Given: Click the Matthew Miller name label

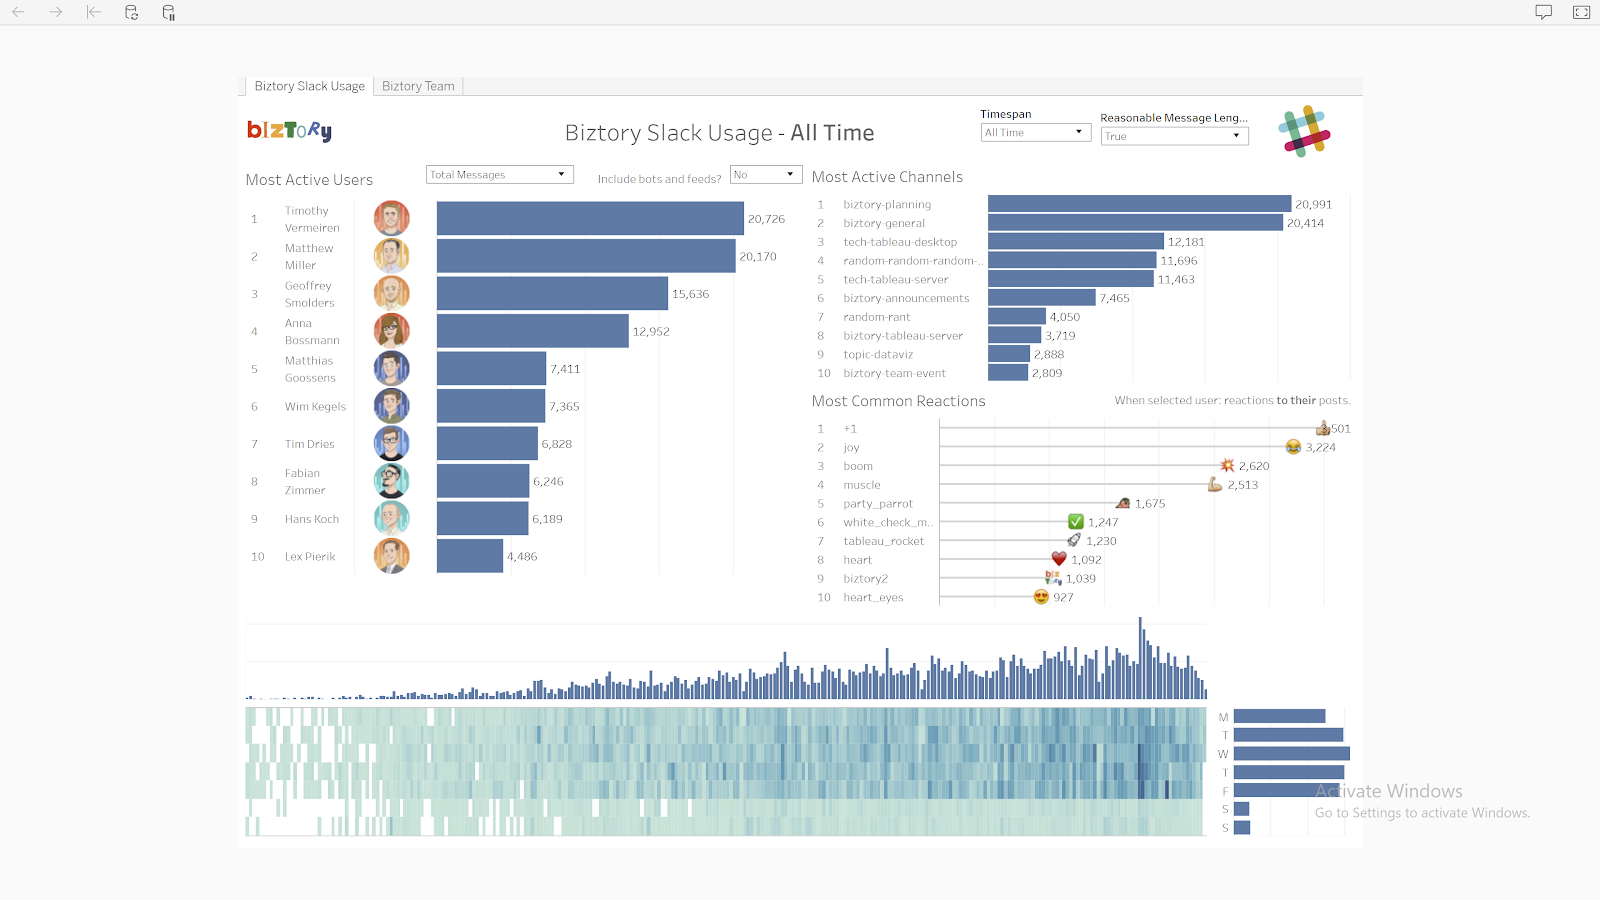Looking at the screenshot, I should coord(309,256).
